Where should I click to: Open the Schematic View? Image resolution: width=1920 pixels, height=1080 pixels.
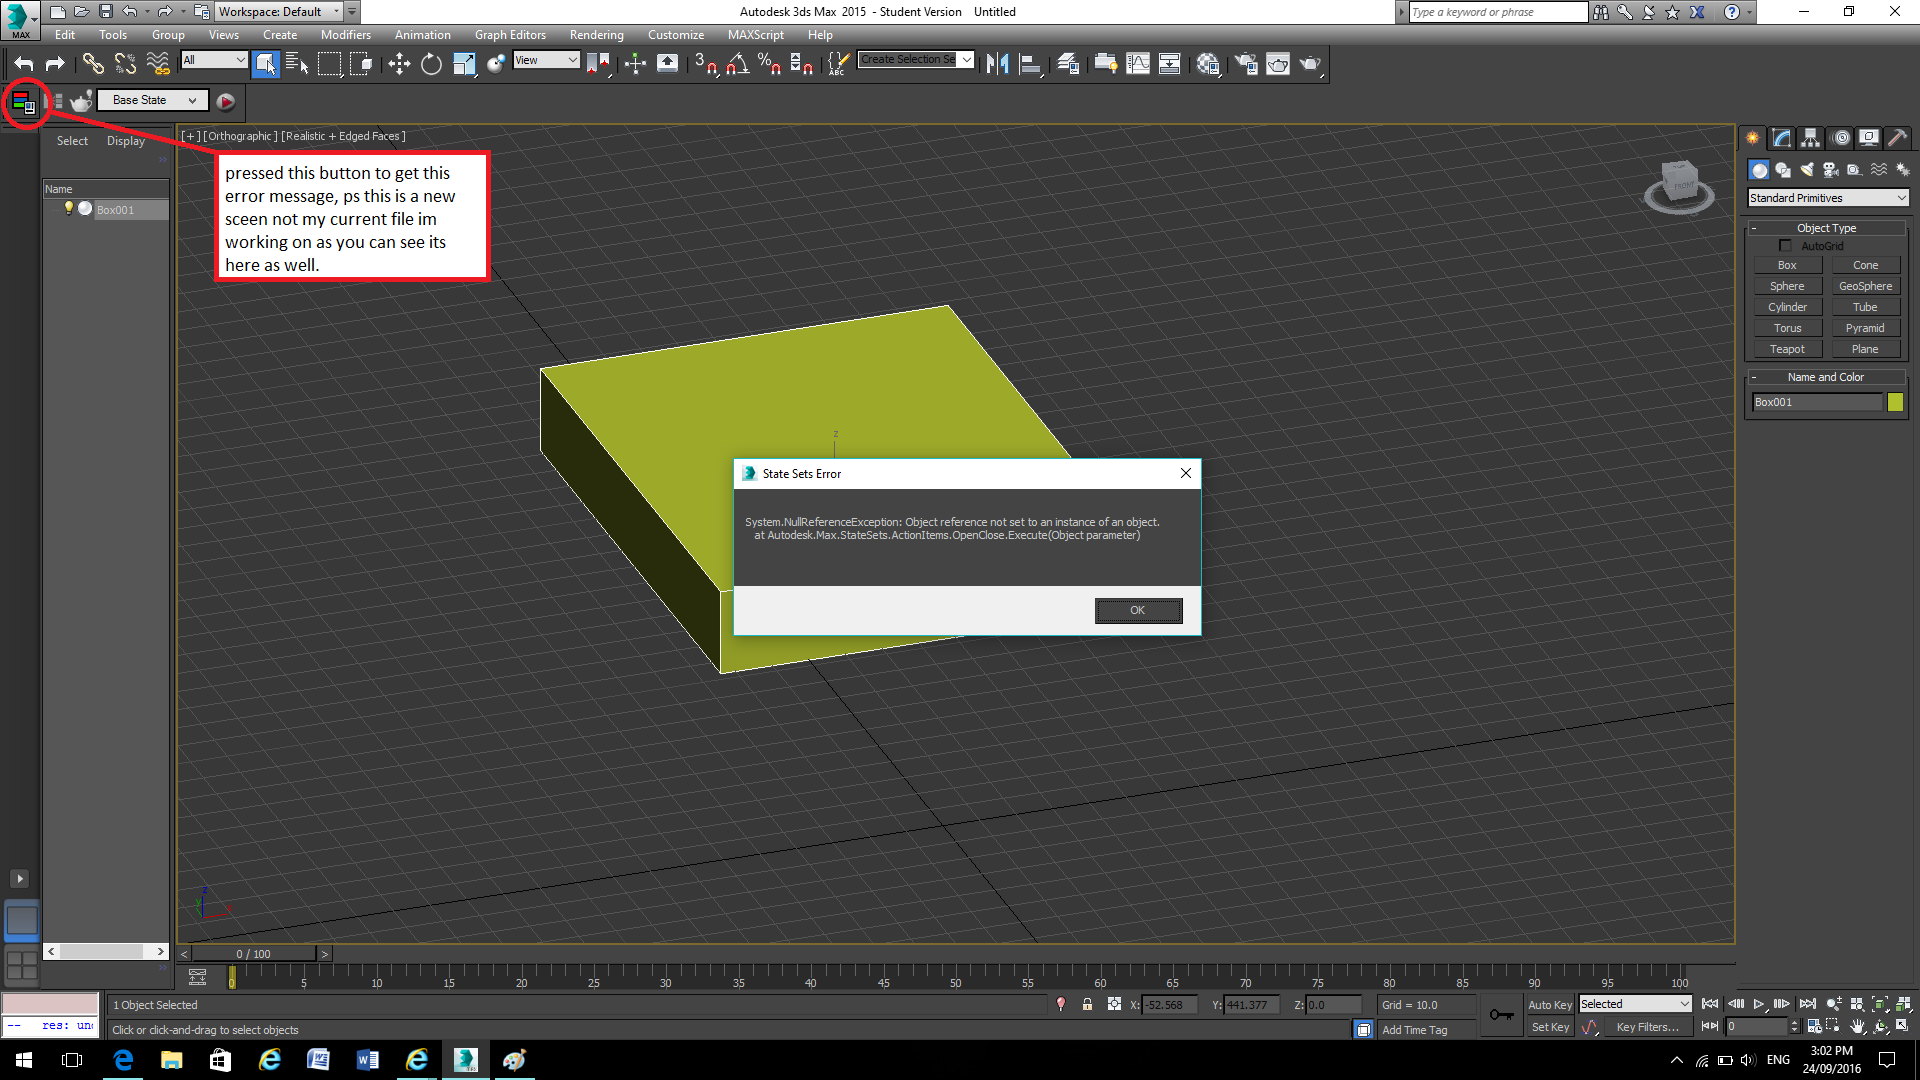[x=1170, y=63]
